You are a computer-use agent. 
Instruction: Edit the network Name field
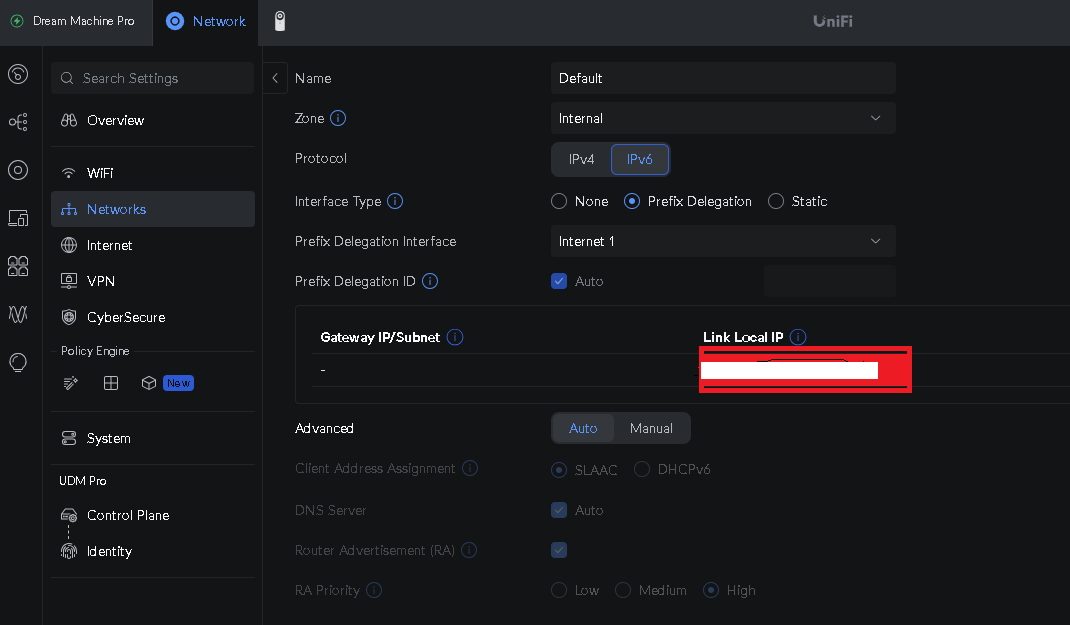(723, 78)
